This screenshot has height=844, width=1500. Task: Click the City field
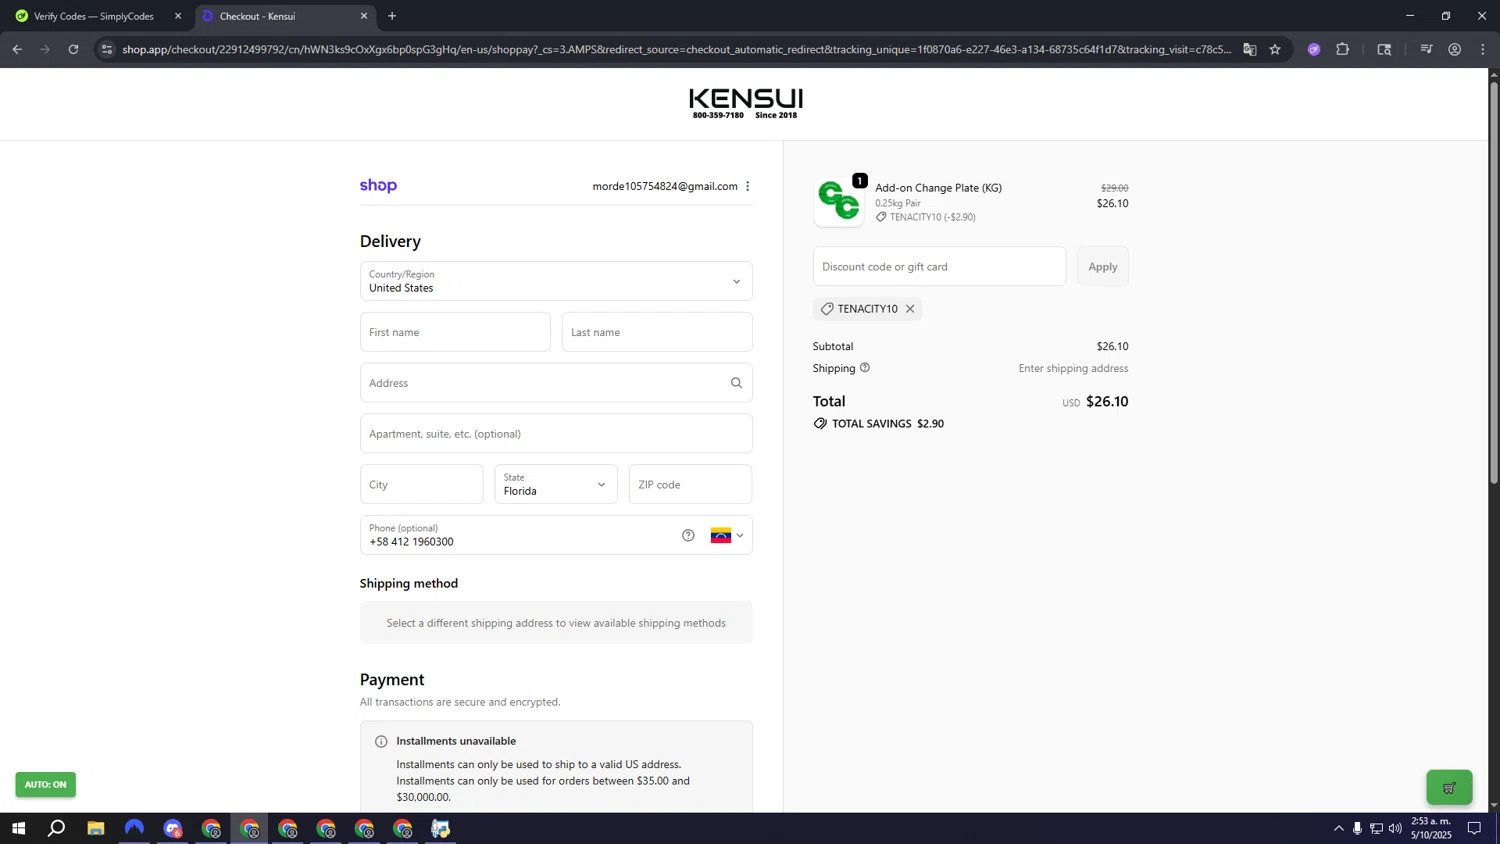421,484
